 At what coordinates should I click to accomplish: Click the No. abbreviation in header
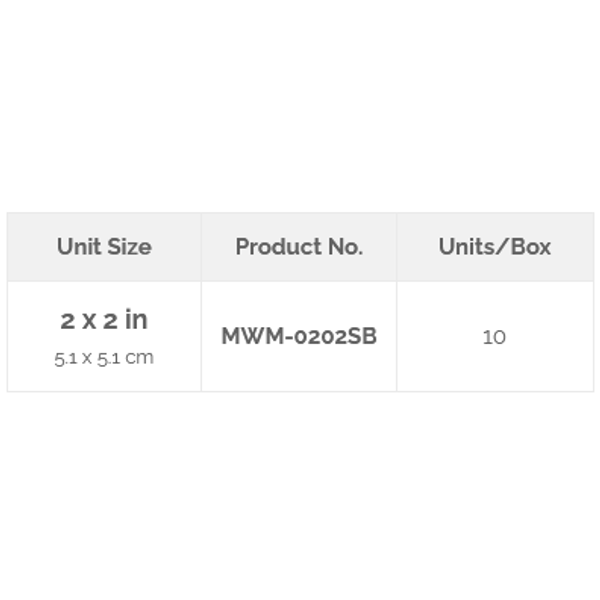[346, 246]
